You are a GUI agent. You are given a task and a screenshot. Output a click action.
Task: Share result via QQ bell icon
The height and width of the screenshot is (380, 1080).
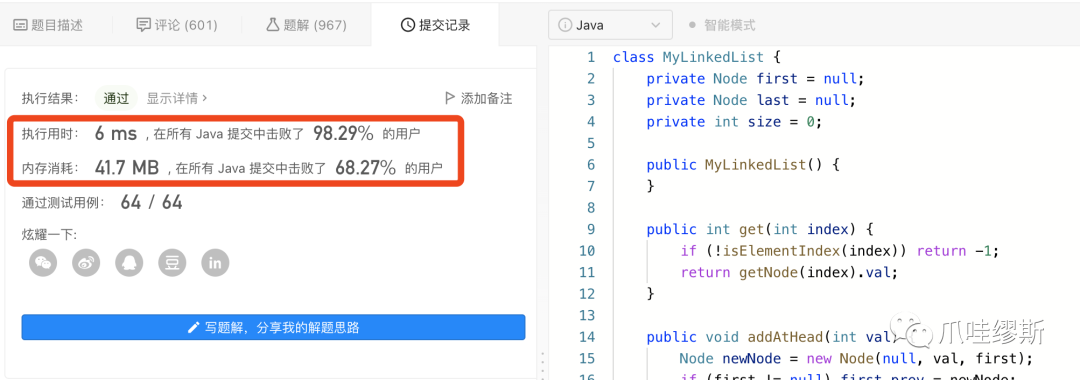(129, 262)
